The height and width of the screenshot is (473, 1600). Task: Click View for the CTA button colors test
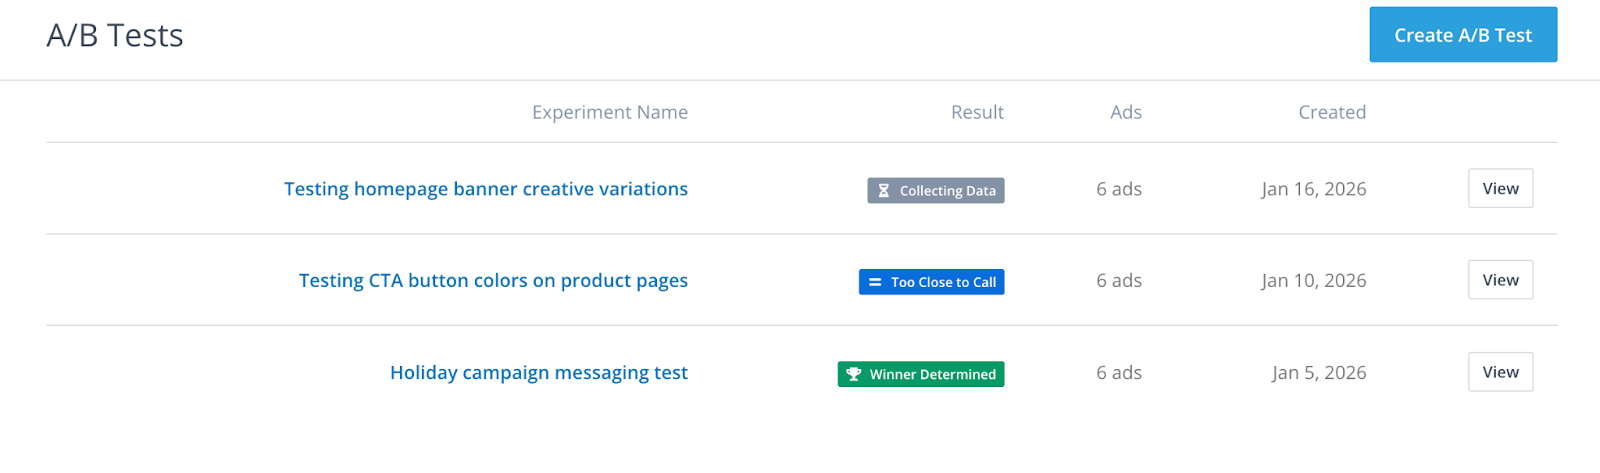[1499, 280]
